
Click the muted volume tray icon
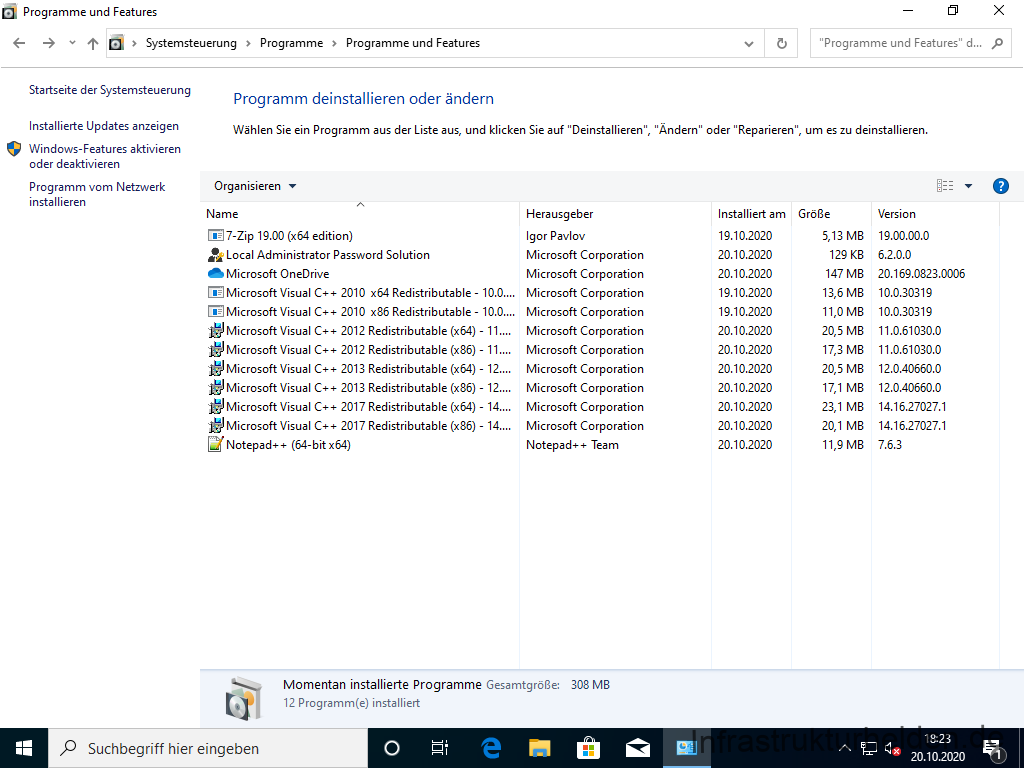pyautogui.click(x=892, y=749)
